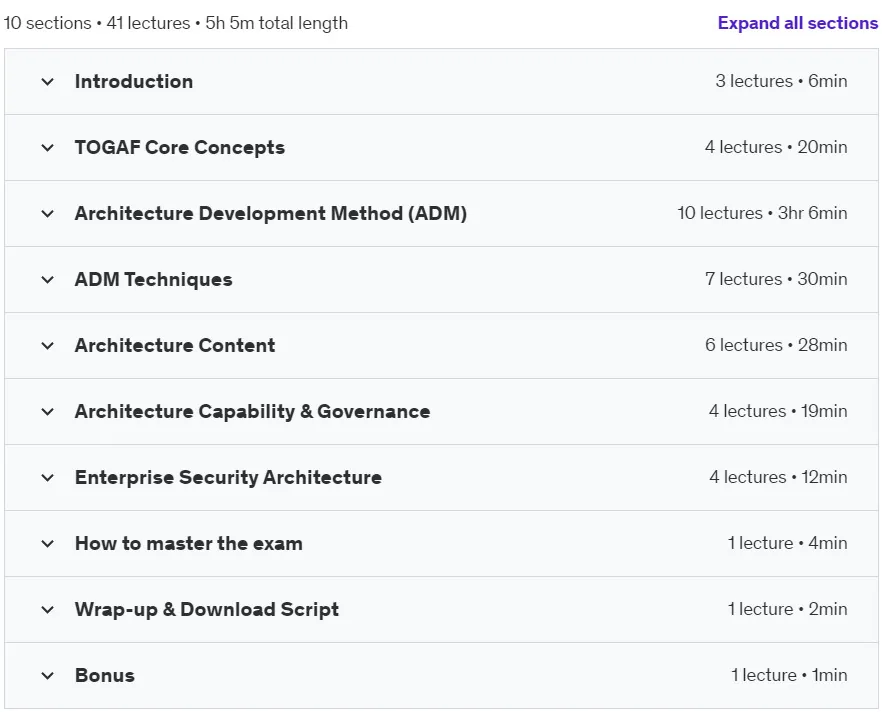Click the '10 sections • 41 lectures' summary text
Viewport: 882px width, 712px height.
coord(97,23)
